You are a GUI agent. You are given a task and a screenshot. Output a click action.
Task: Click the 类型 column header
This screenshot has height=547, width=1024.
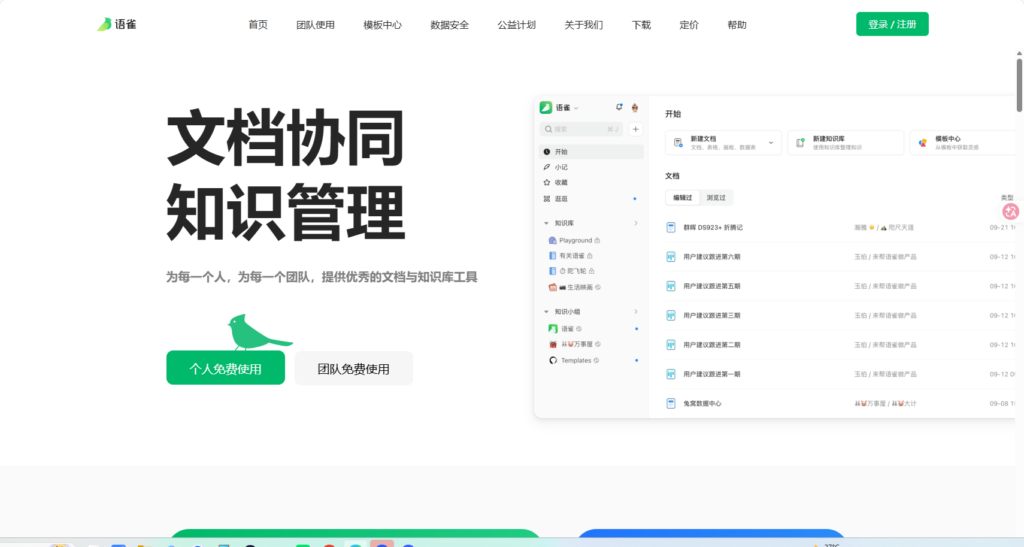pos(1007,198)
